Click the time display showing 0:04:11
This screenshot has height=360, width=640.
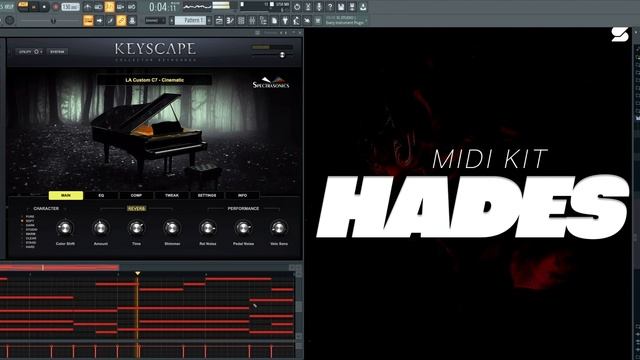162,7
